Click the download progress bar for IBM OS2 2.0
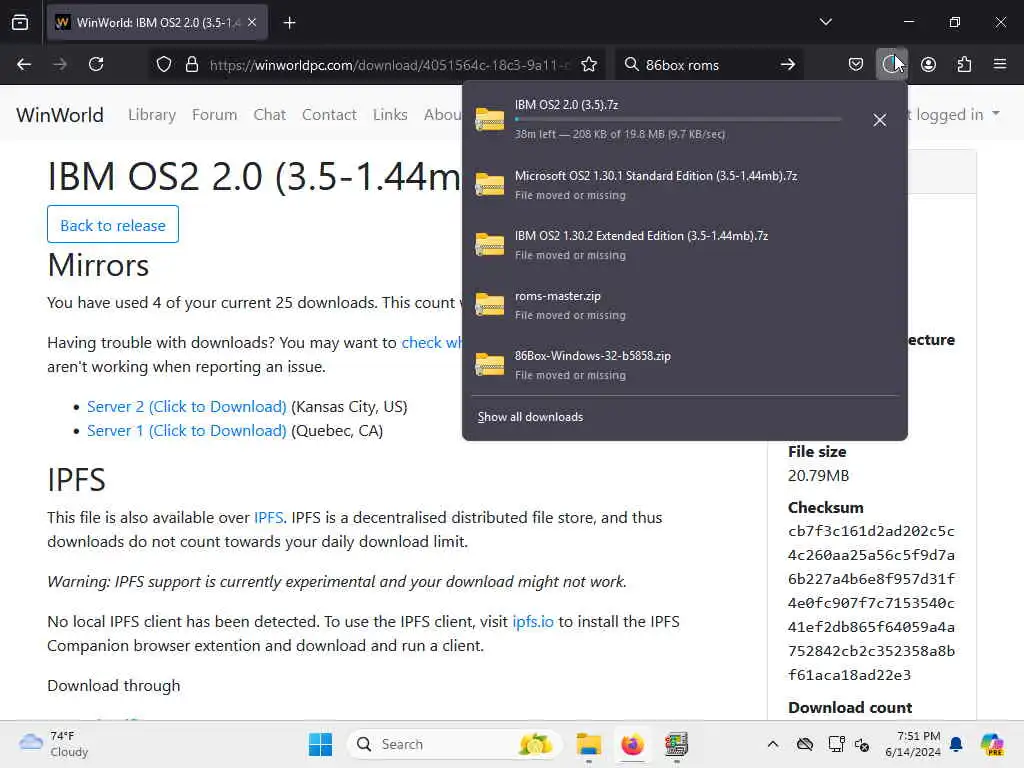This screenshot has height=768, width=1024. tap(678, 120)
